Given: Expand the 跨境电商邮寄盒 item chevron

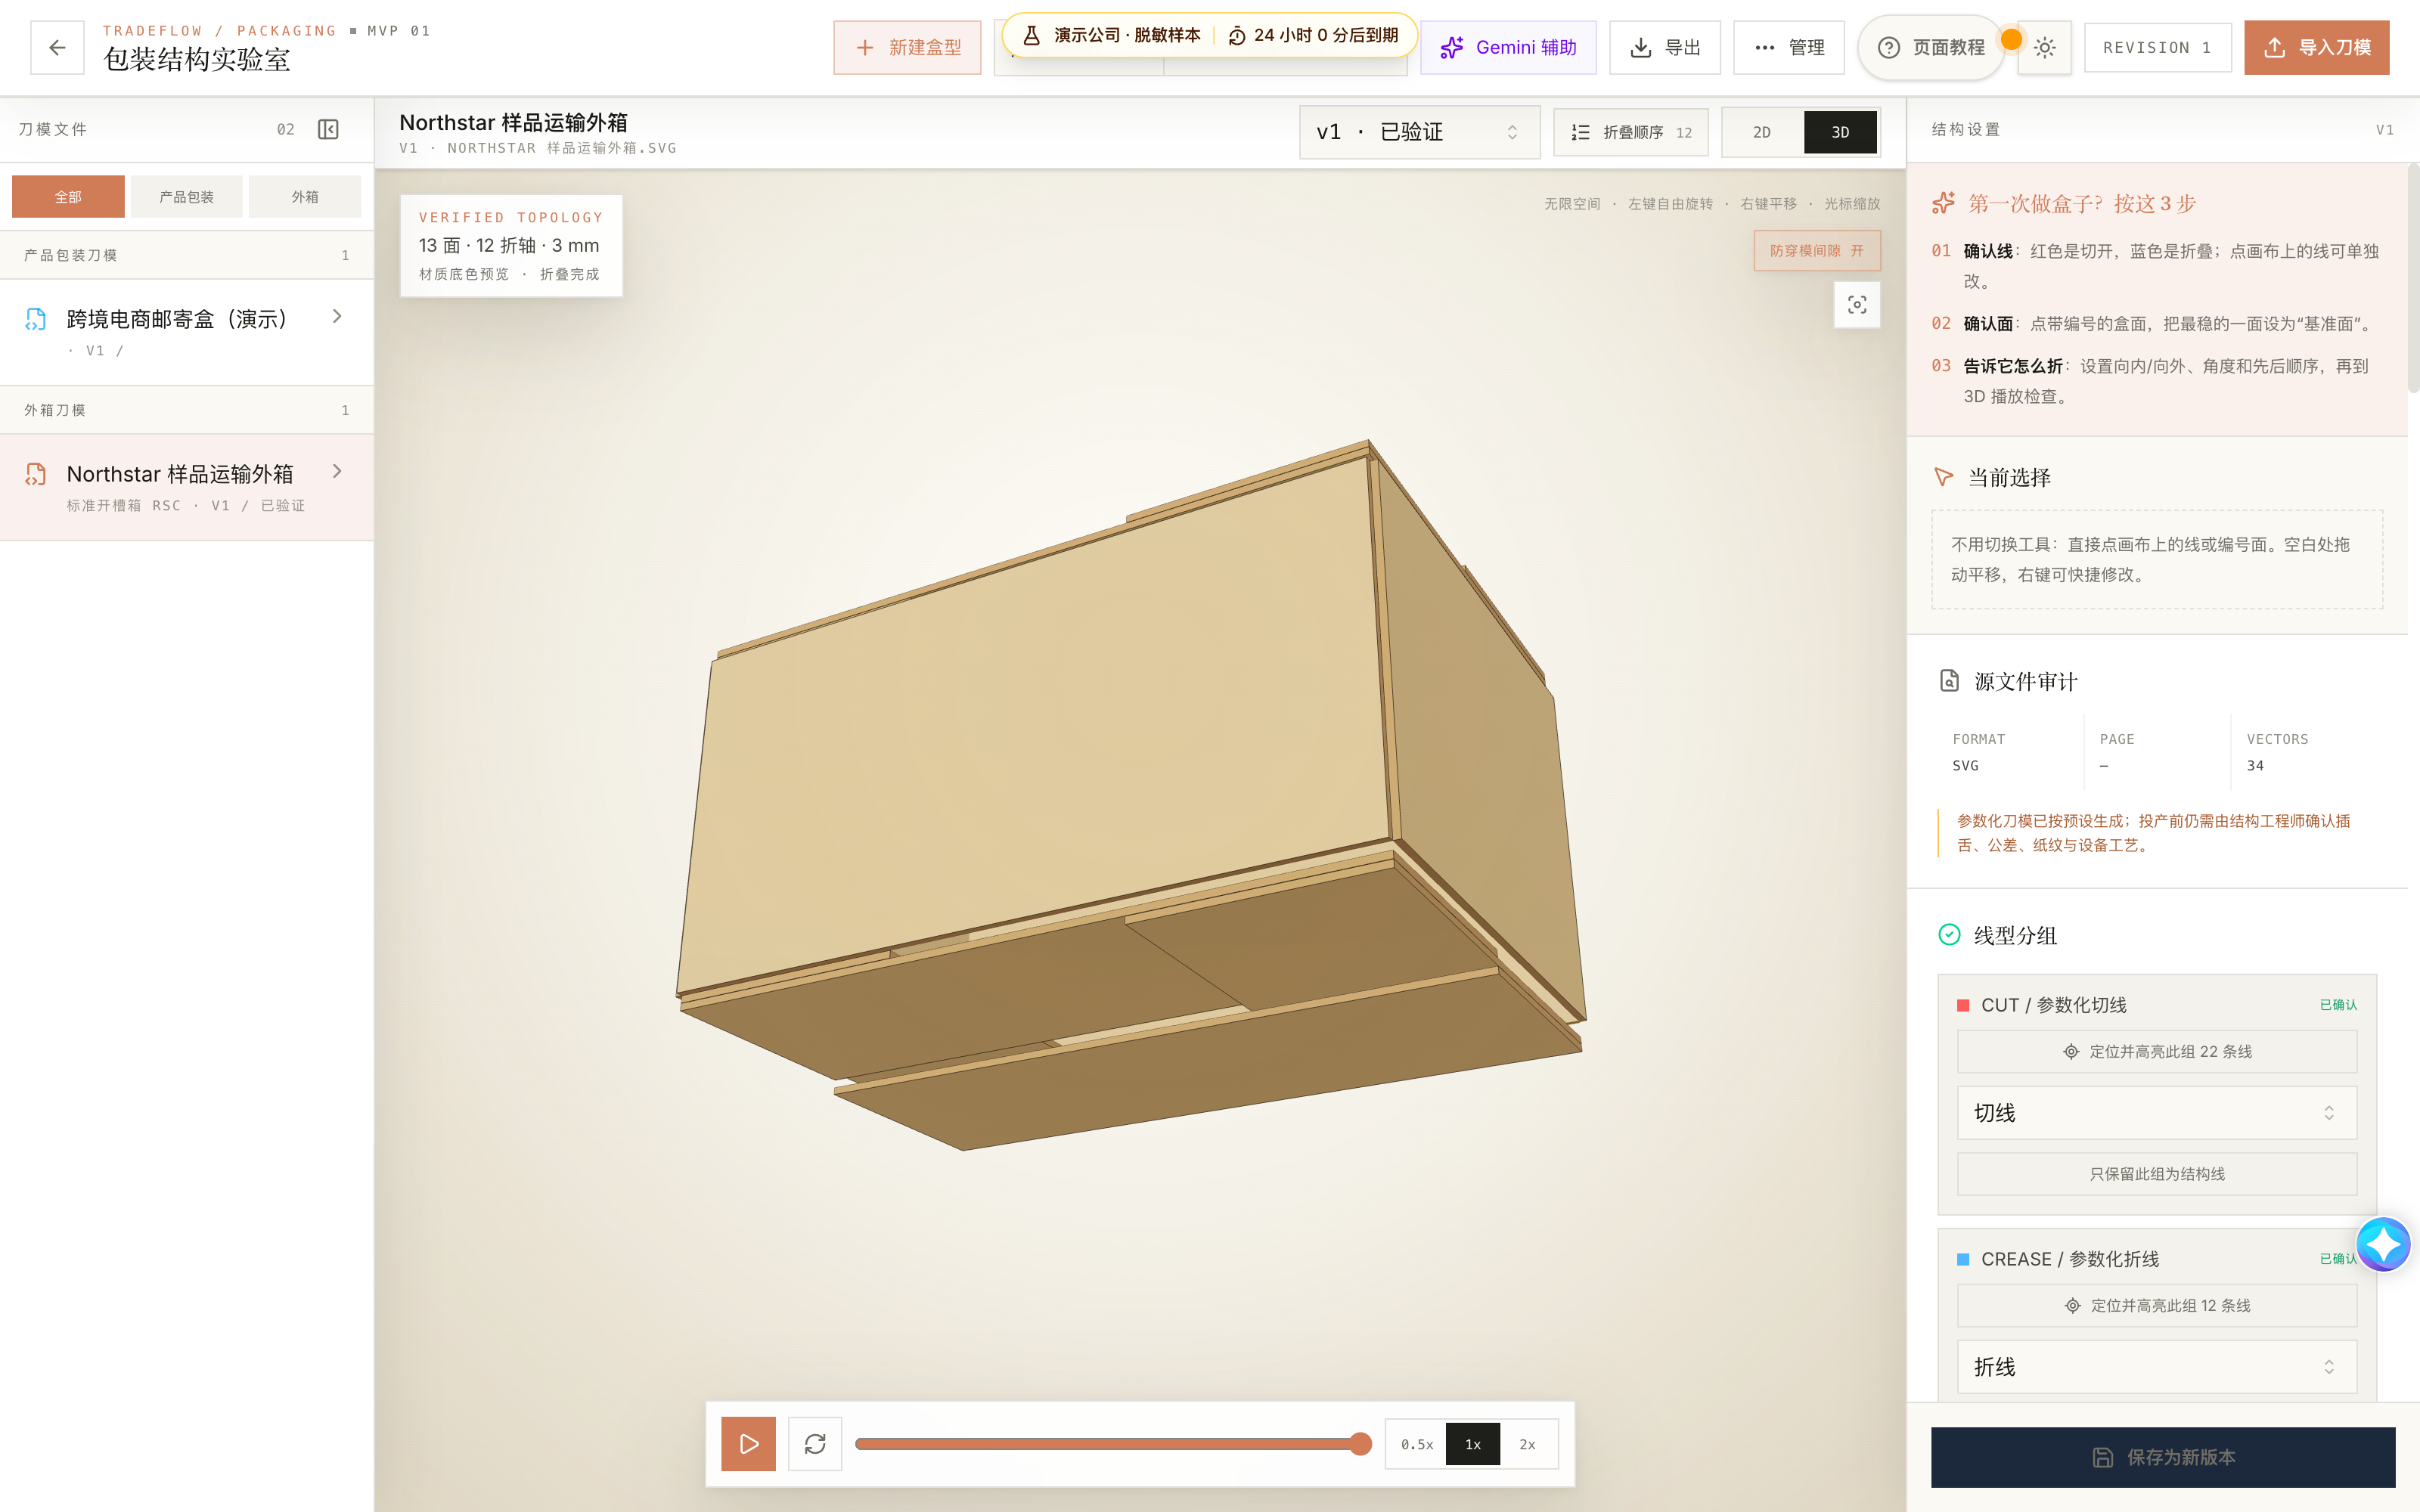Looking at the screenshot, I should (x=337, y=317).
